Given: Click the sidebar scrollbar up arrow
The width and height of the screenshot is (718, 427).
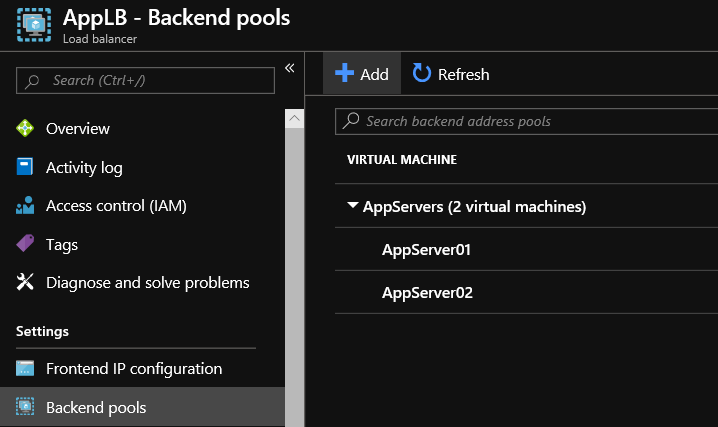Looking at the screenshot, I should pyautogui.click(x=294, y=119).
